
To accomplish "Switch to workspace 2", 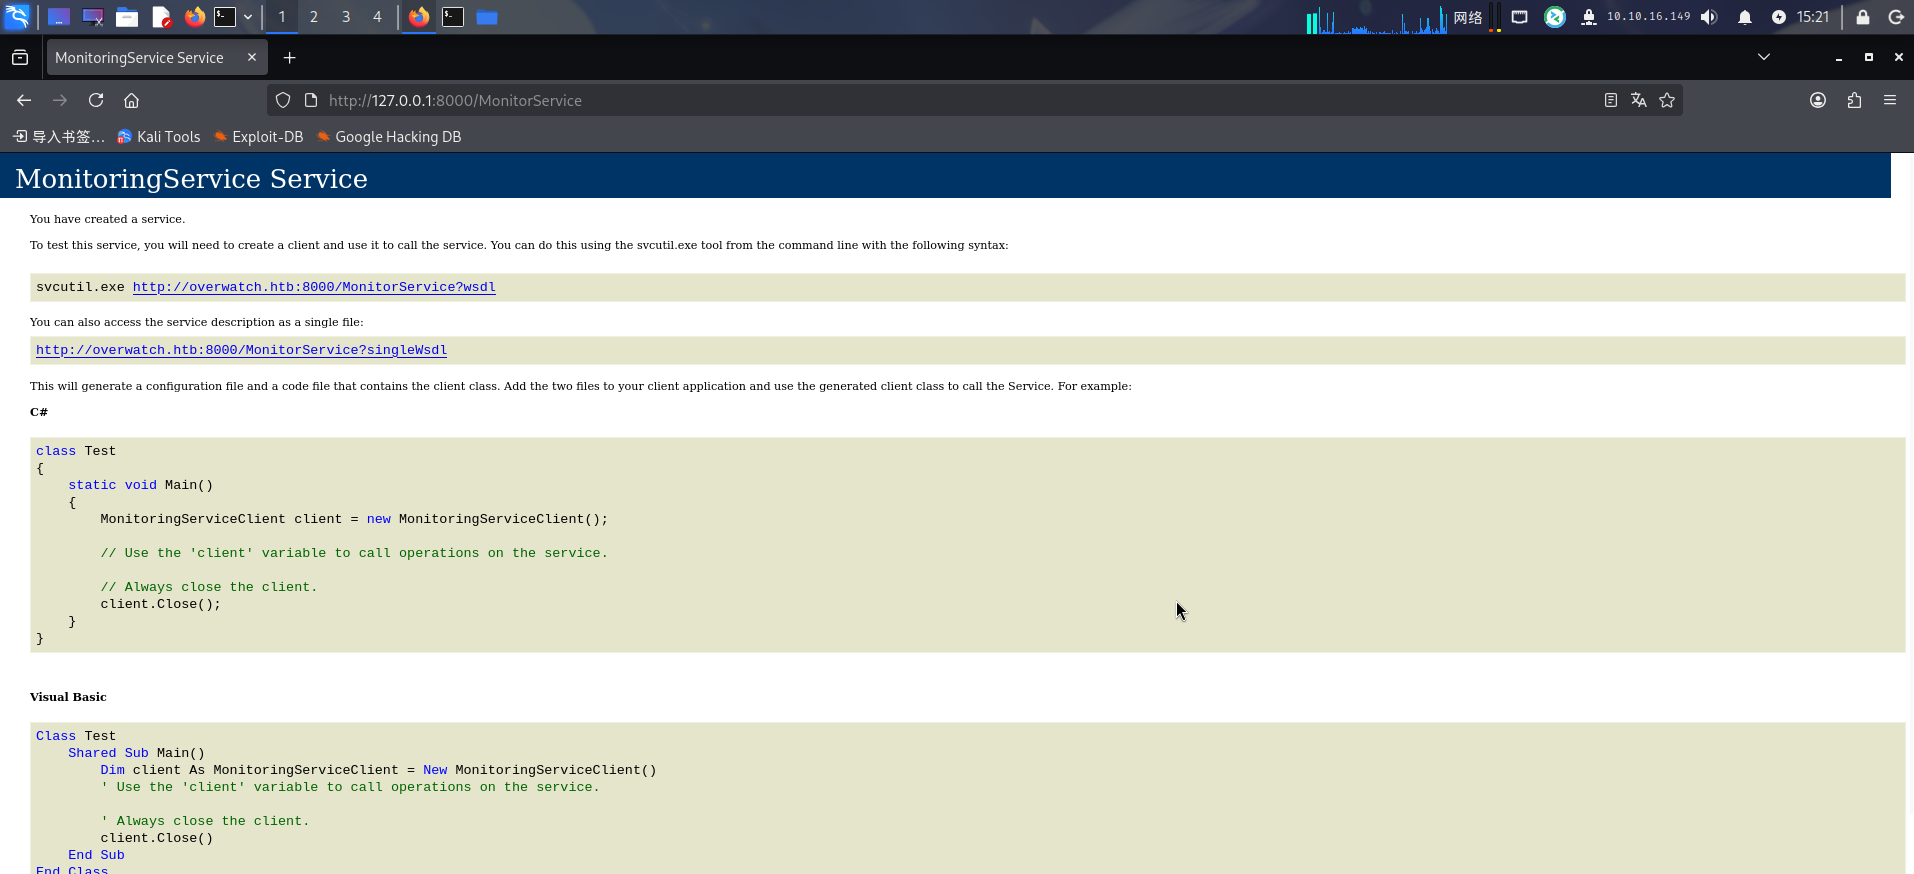I will point(314,17).
